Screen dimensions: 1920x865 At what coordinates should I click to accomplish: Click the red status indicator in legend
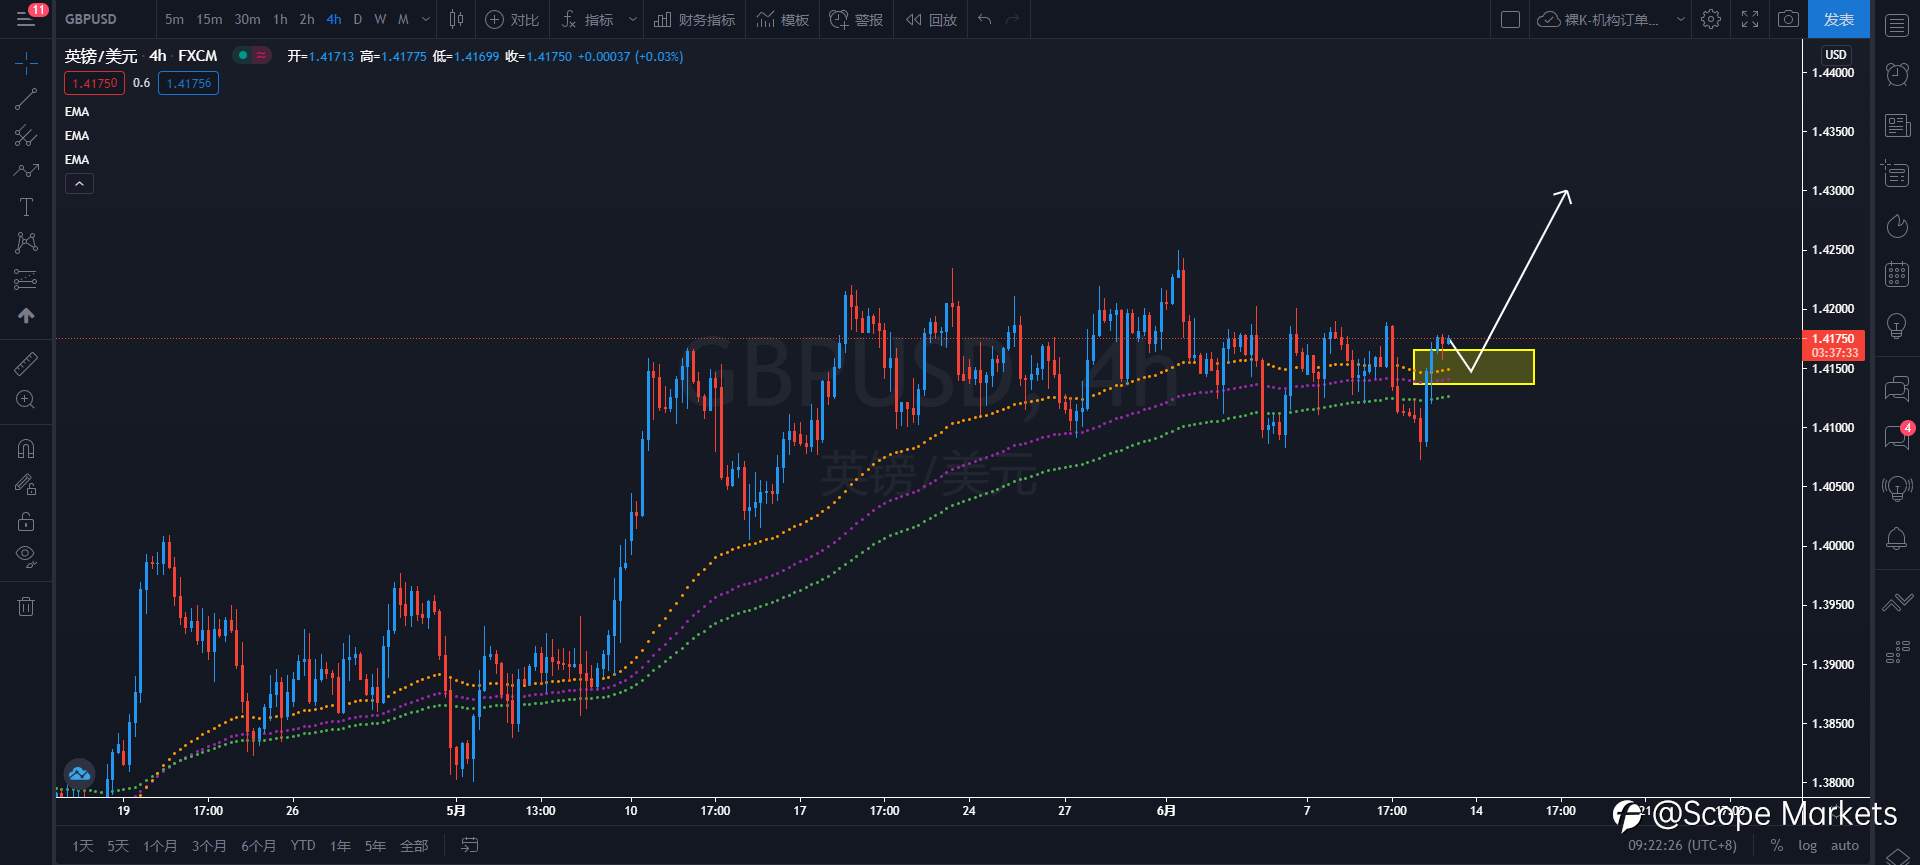click(x=261, y=56)
